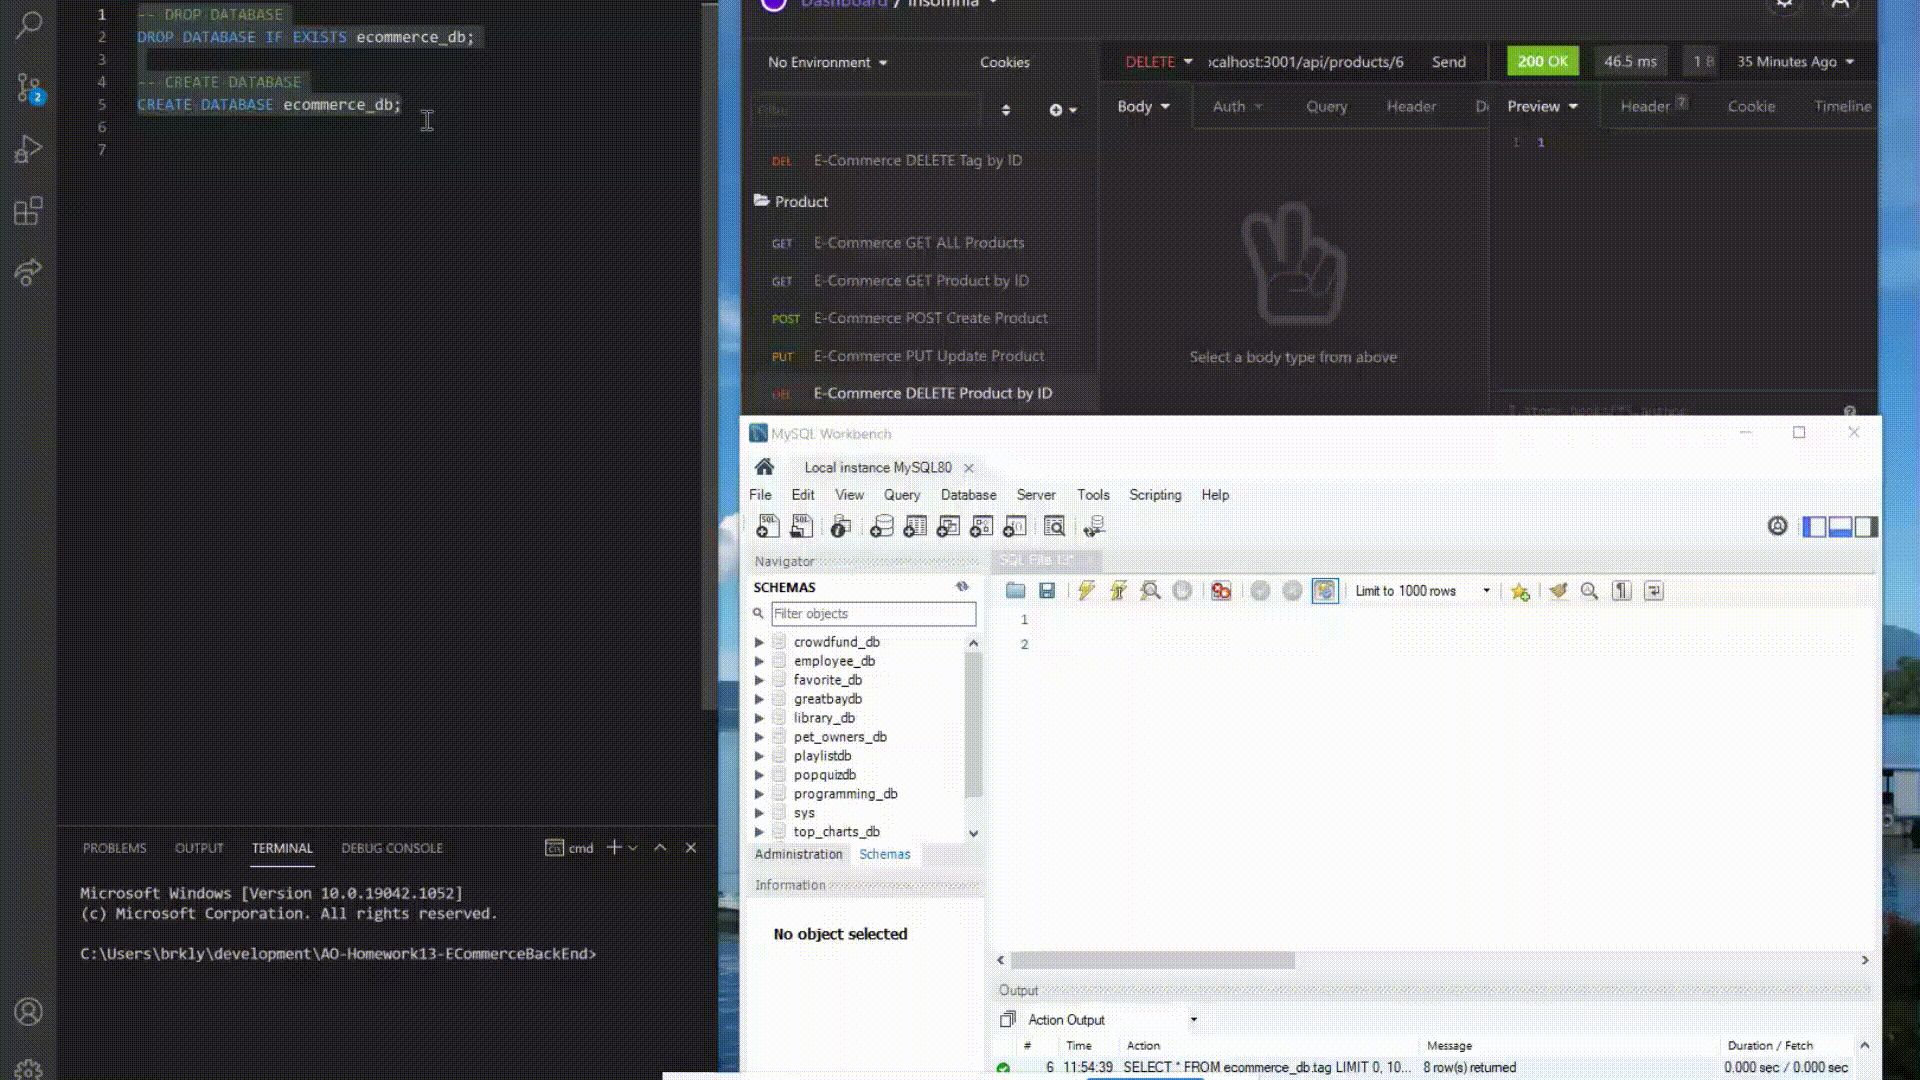Toggle word wrap button in query toolbar
The image size is (1920, 1080).
[1654, 591]
